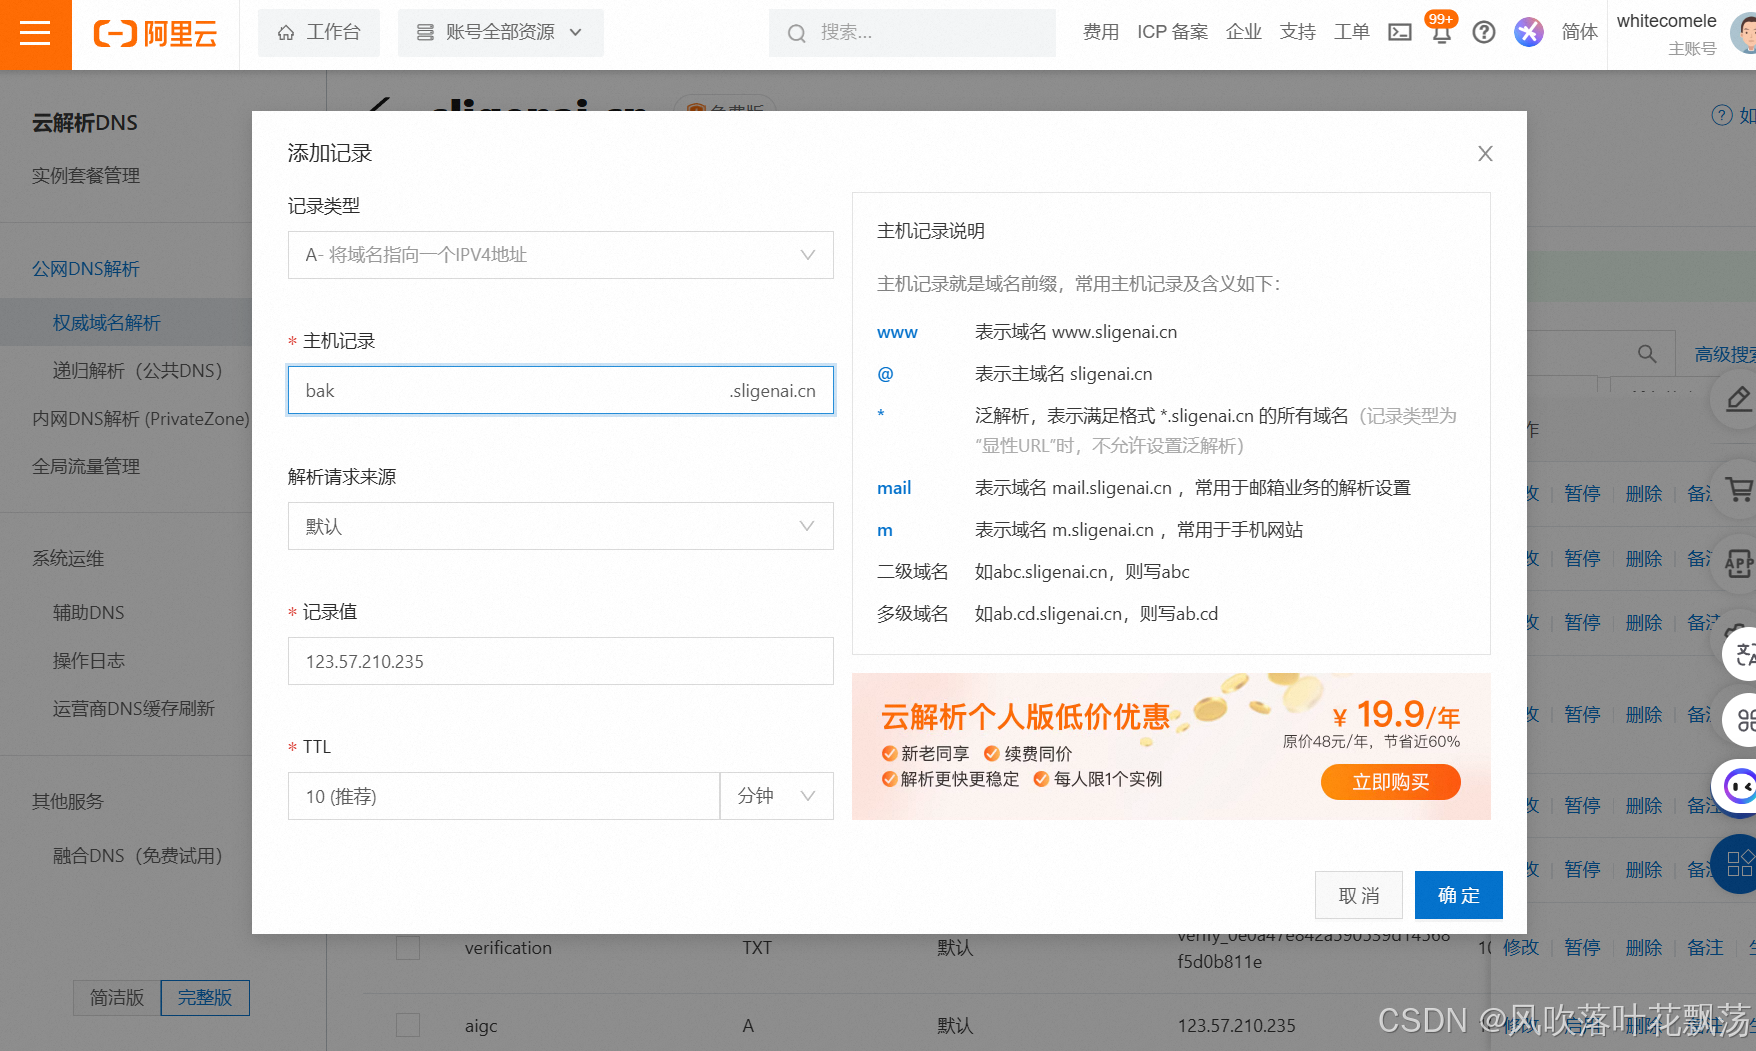Click the search magnifier in records list

[1647, 354]
